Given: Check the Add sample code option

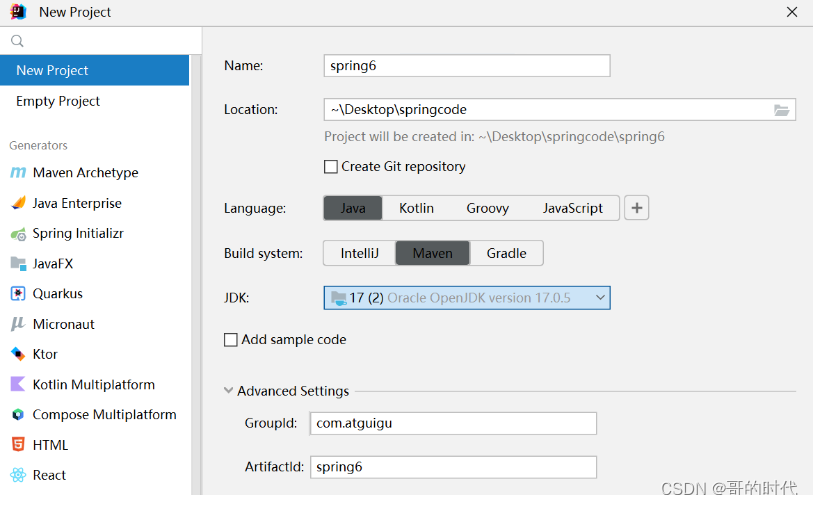Looking at the screenshot, I should (x=231, y=340).
